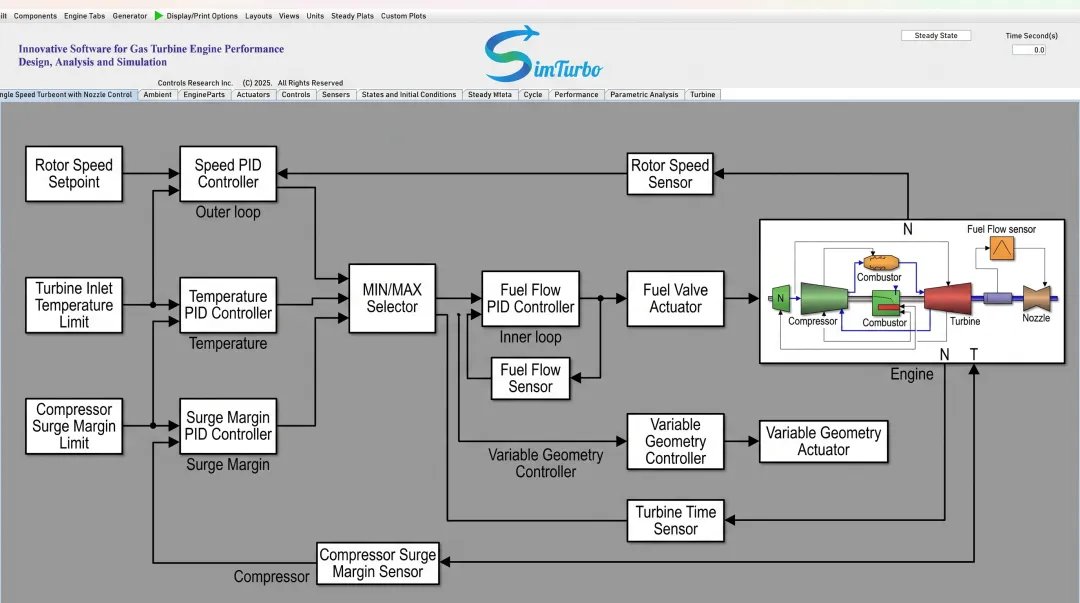Click the 'Engine' label below diagram
The width and height of the screenshot is (1080, 603).
pos(912,374)
